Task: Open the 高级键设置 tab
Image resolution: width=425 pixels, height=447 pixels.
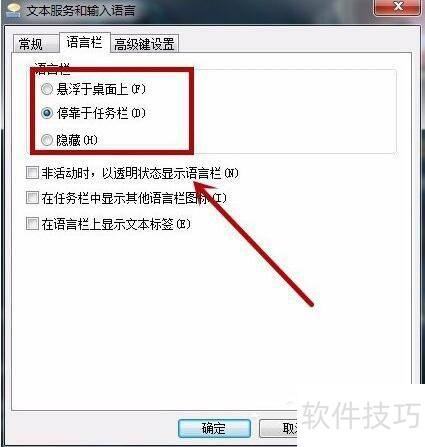Action: tap(144, 44)
